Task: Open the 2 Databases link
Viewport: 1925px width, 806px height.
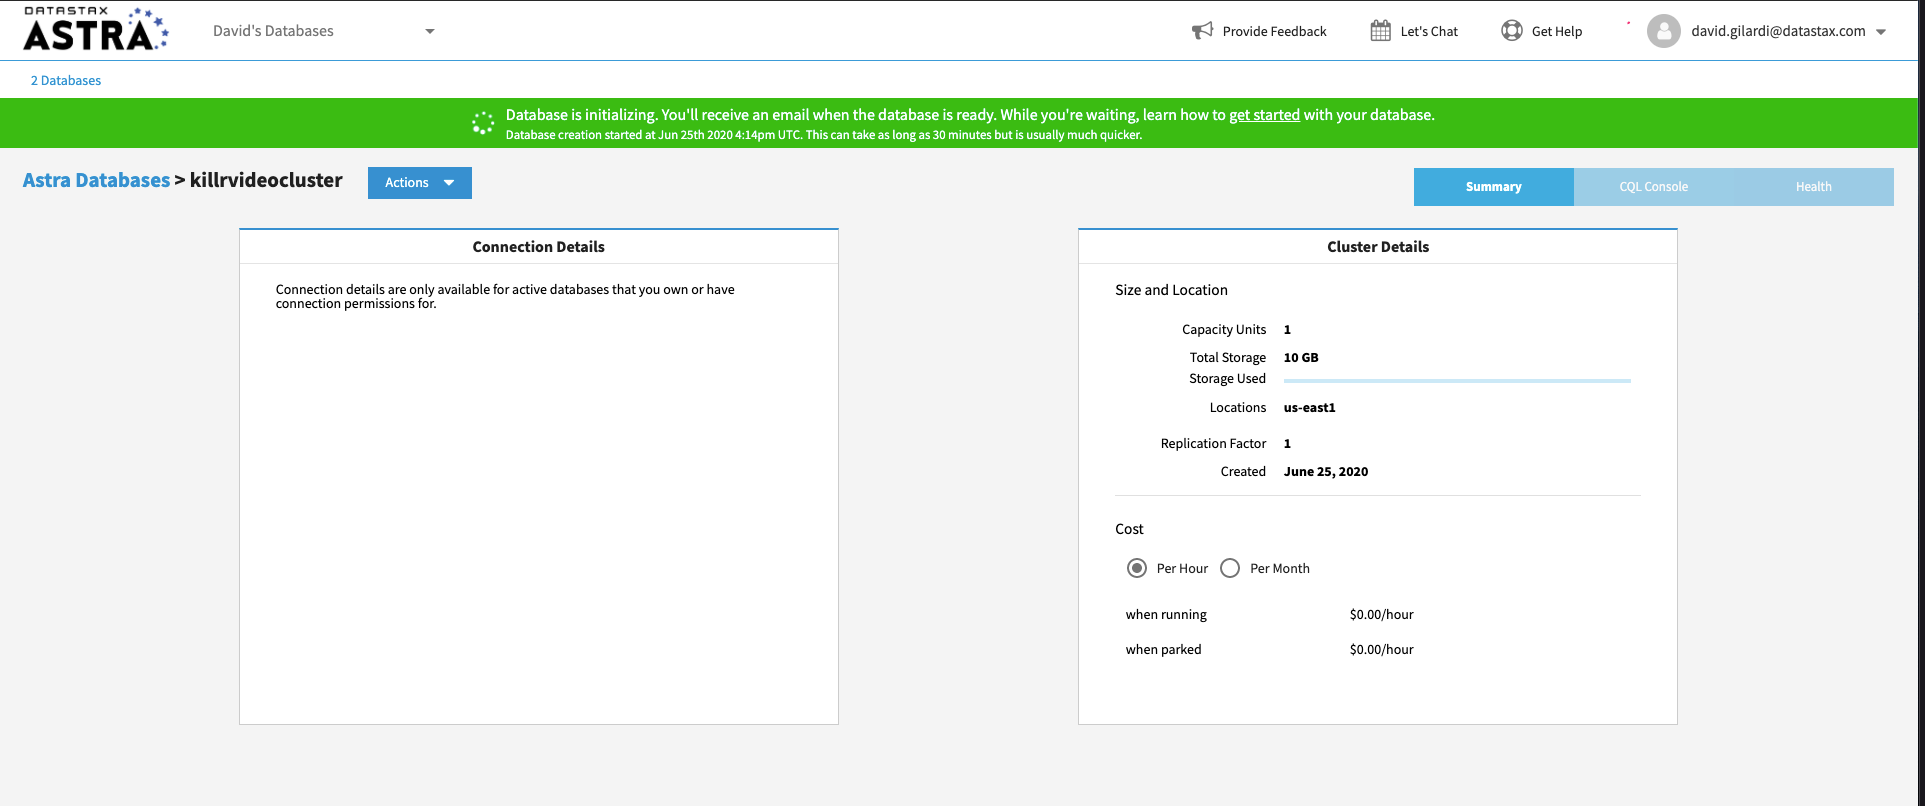Action: click(x=66, y=81)
